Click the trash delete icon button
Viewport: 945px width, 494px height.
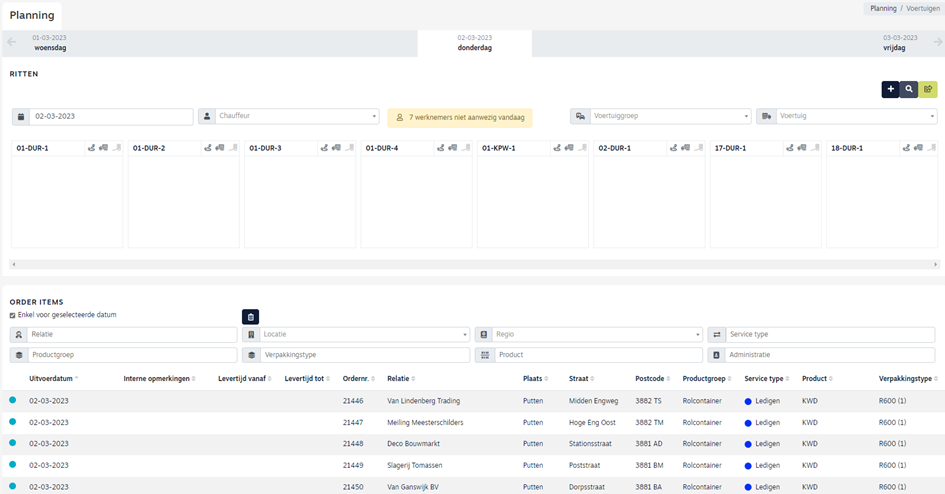250,316
